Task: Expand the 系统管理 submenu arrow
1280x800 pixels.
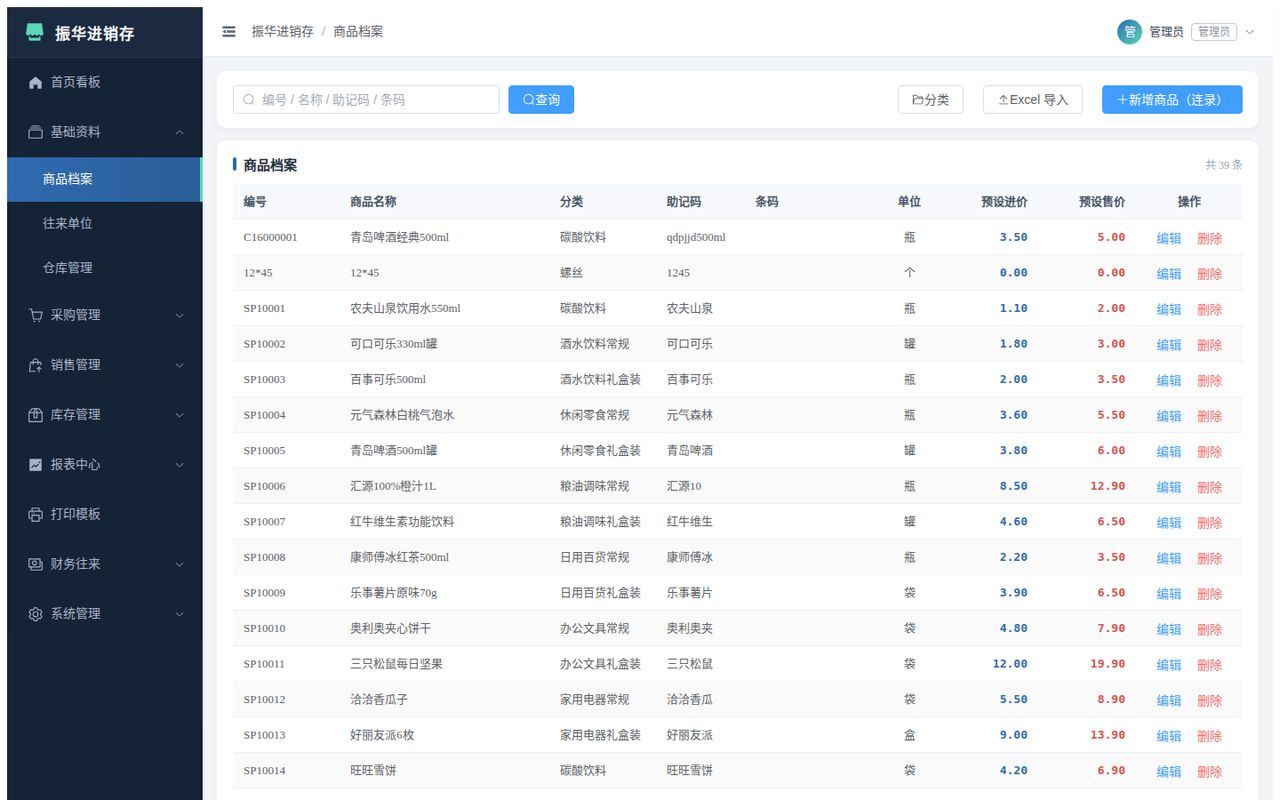Action: coord(179,614)
